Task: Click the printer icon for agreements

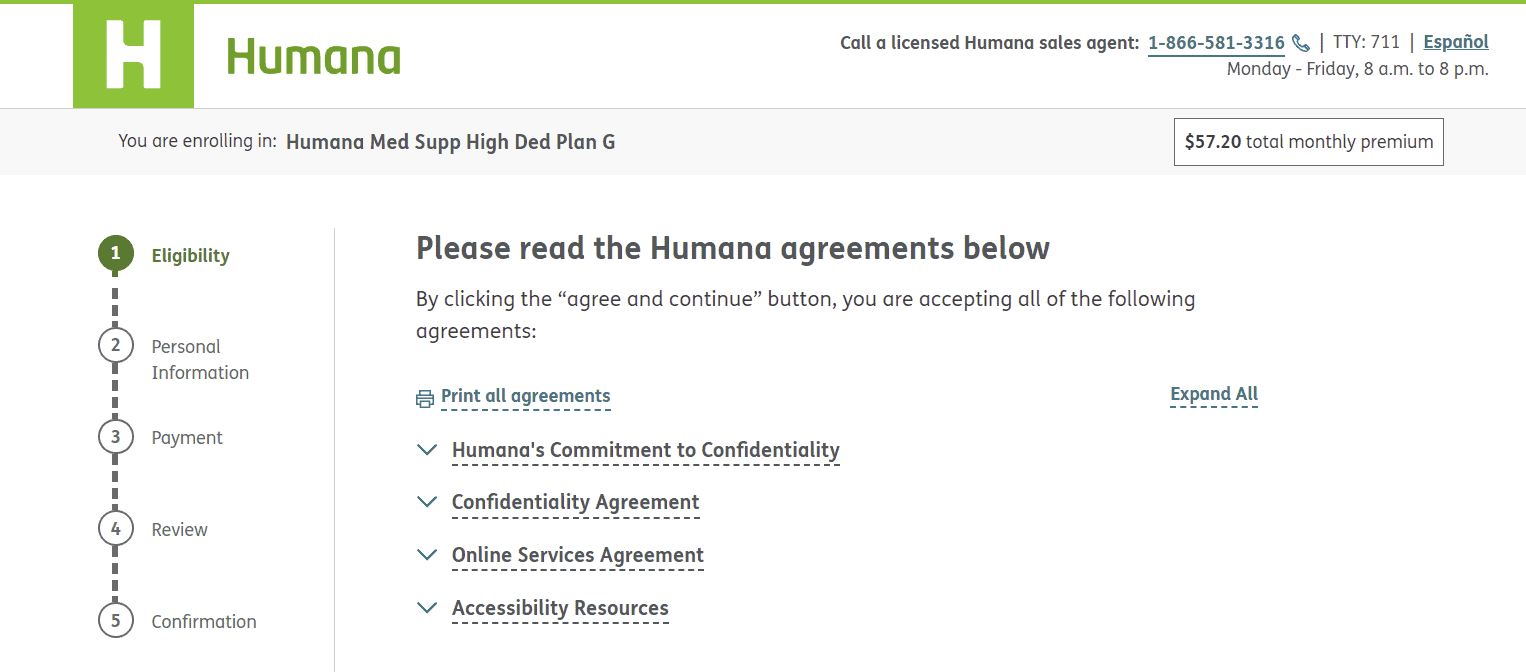Action: [x=425, y=398]
